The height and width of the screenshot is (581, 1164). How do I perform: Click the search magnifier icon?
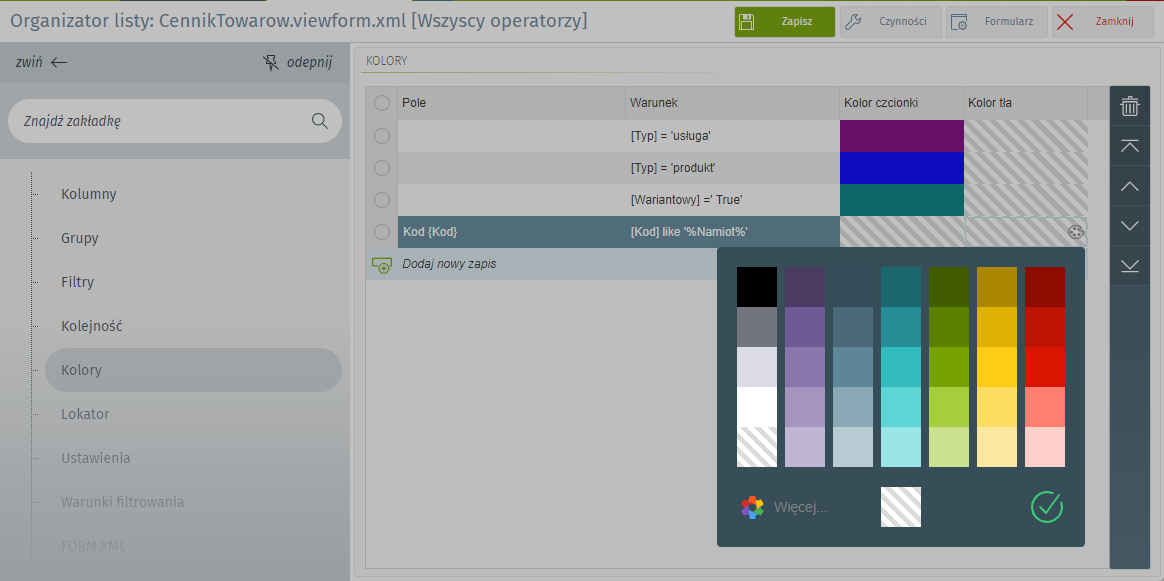point(320,121)
